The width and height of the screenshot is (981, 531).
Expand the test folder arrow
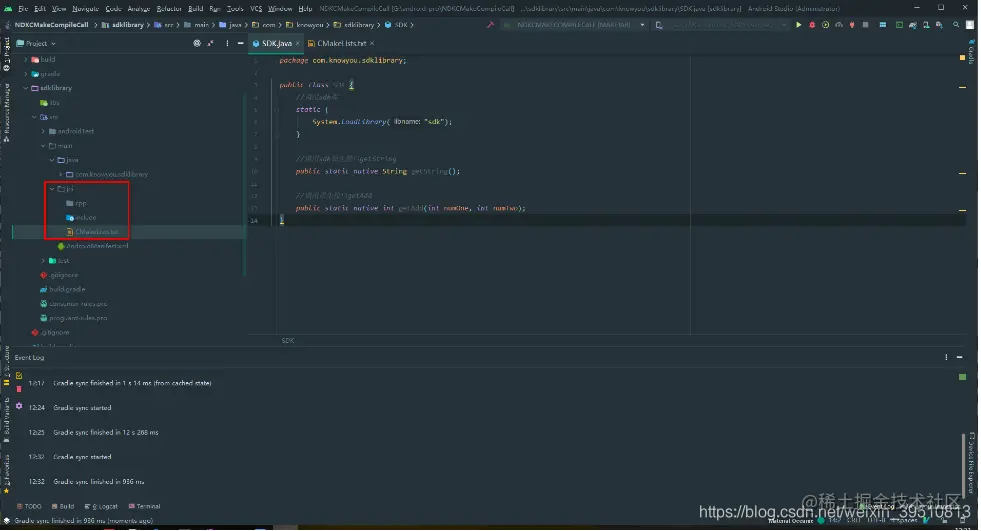point(43,261)
